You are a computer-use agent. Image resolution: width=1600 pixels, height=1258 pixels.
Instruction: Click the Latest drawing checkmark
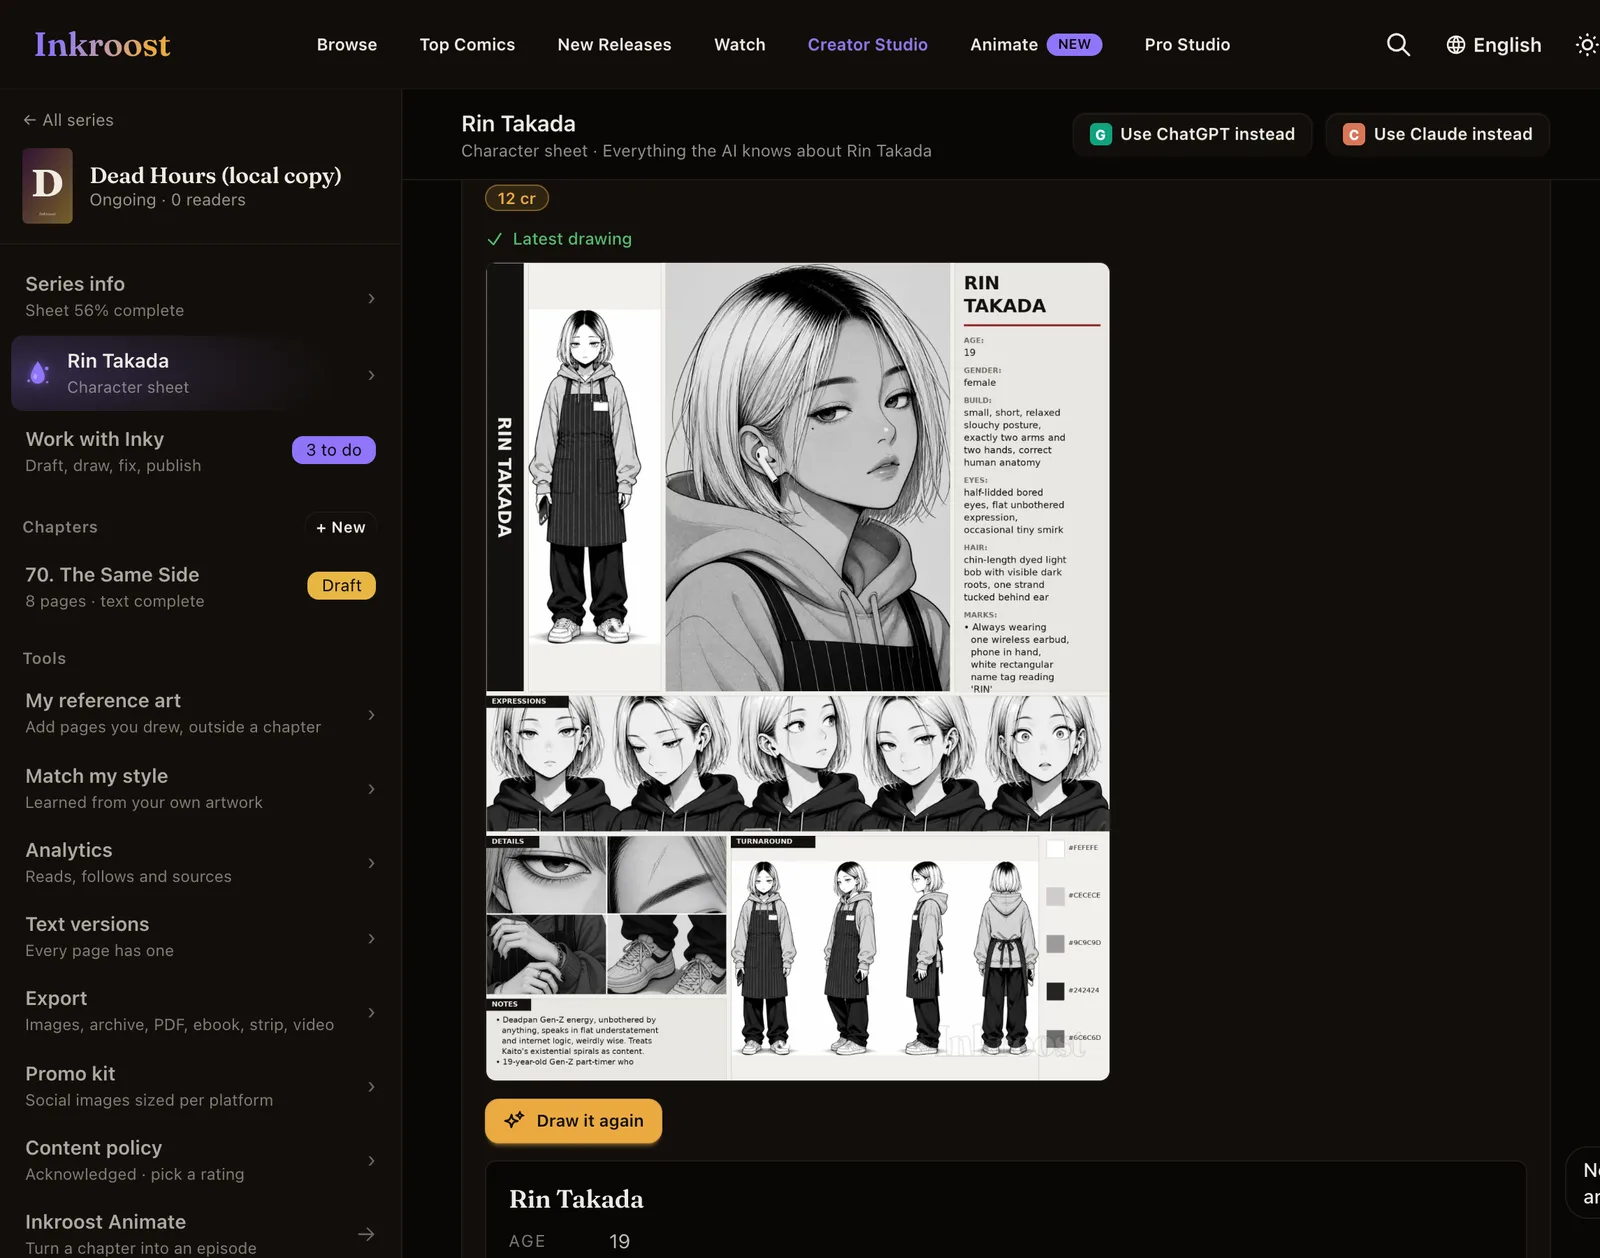494,239
